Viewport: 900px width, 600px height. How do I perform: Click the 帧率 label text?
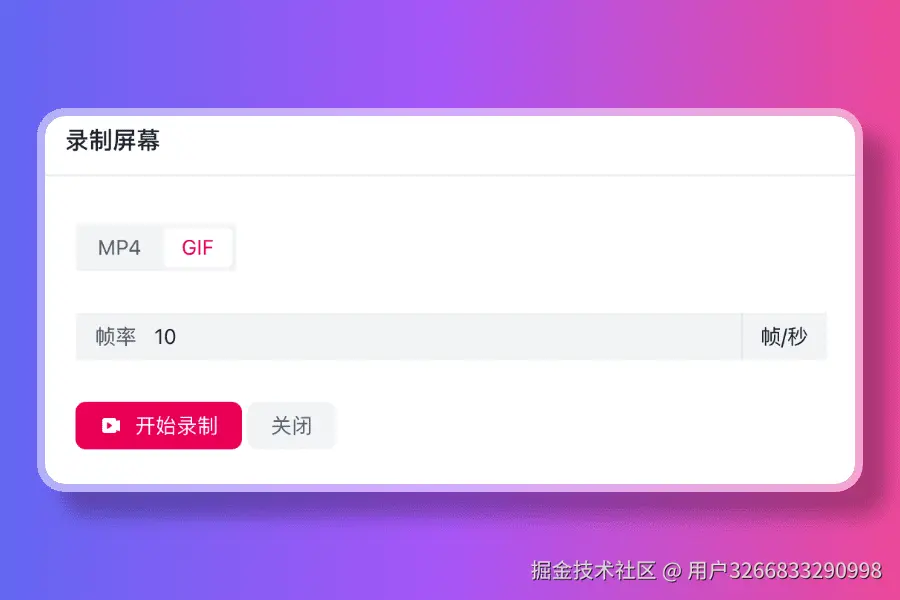tap(115, 336)
